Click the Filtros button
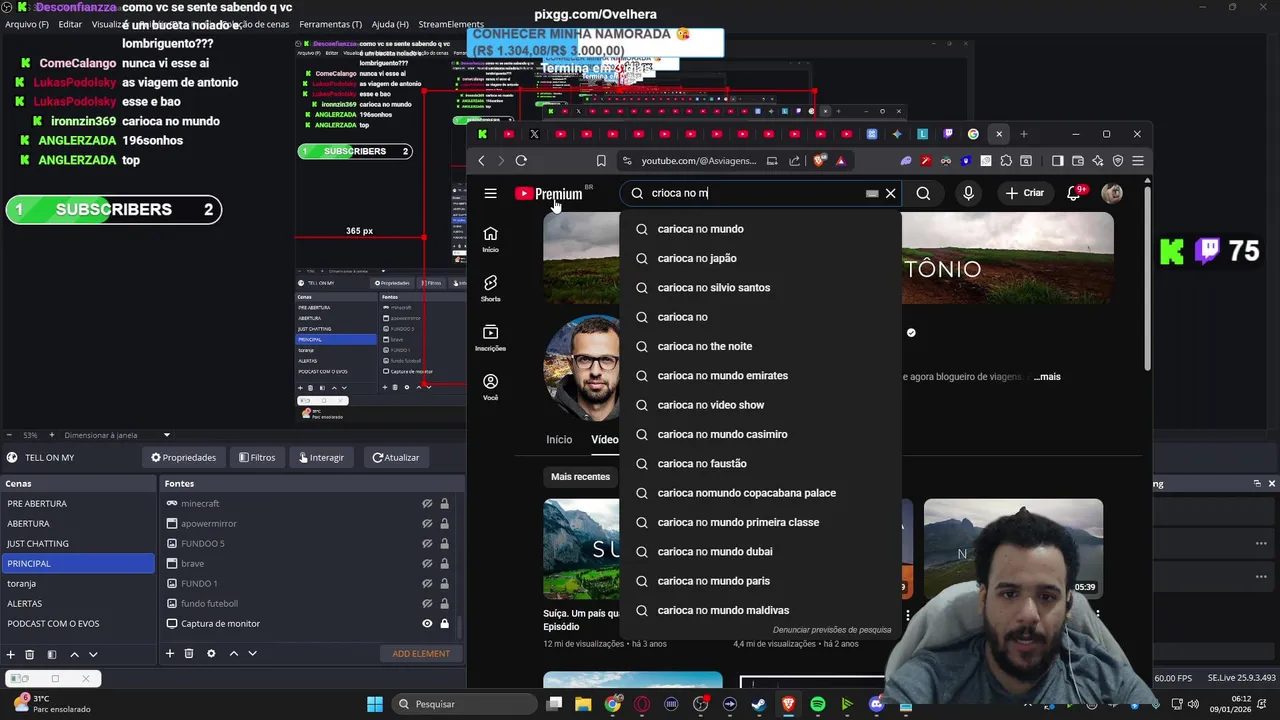 tap(257, 457)
